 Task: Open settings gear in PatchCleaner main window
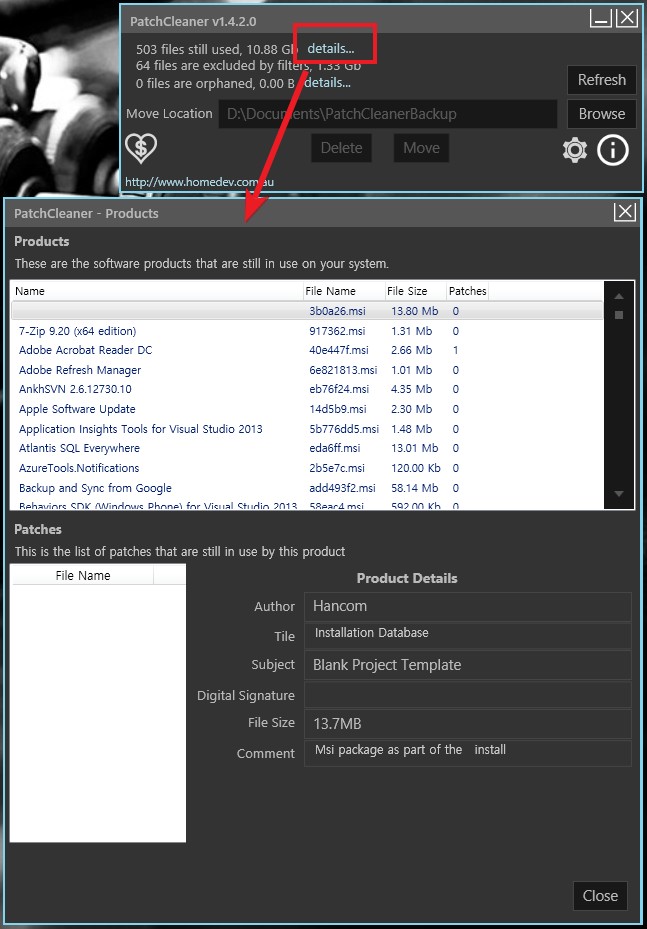point(575,150)
